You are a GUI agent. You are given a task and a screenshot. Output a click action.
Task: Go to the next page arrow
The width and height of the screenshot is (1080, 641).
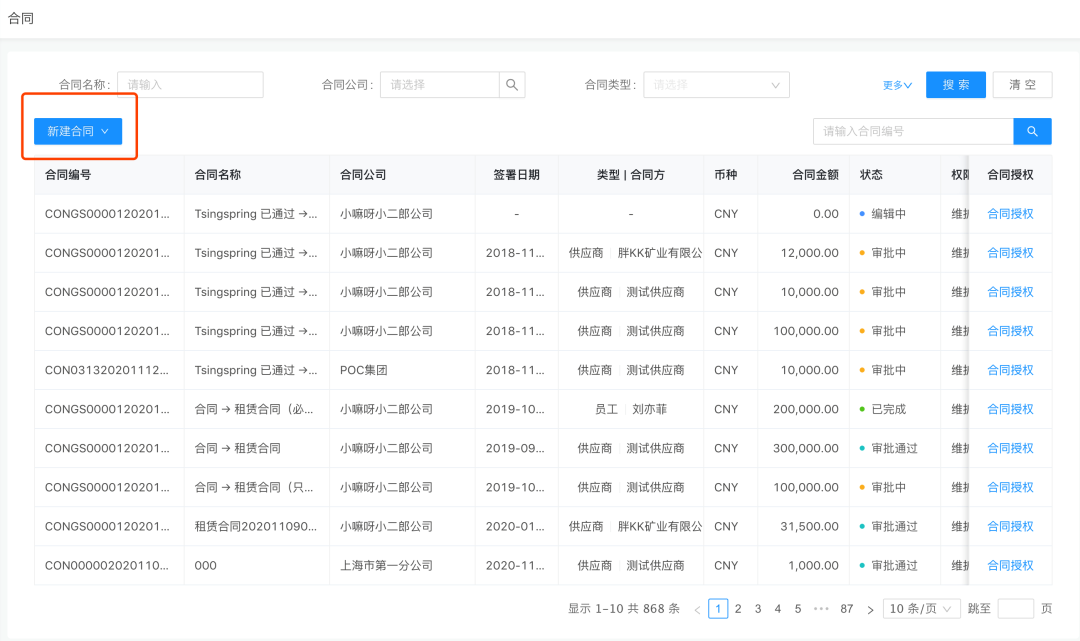(870, 609)
